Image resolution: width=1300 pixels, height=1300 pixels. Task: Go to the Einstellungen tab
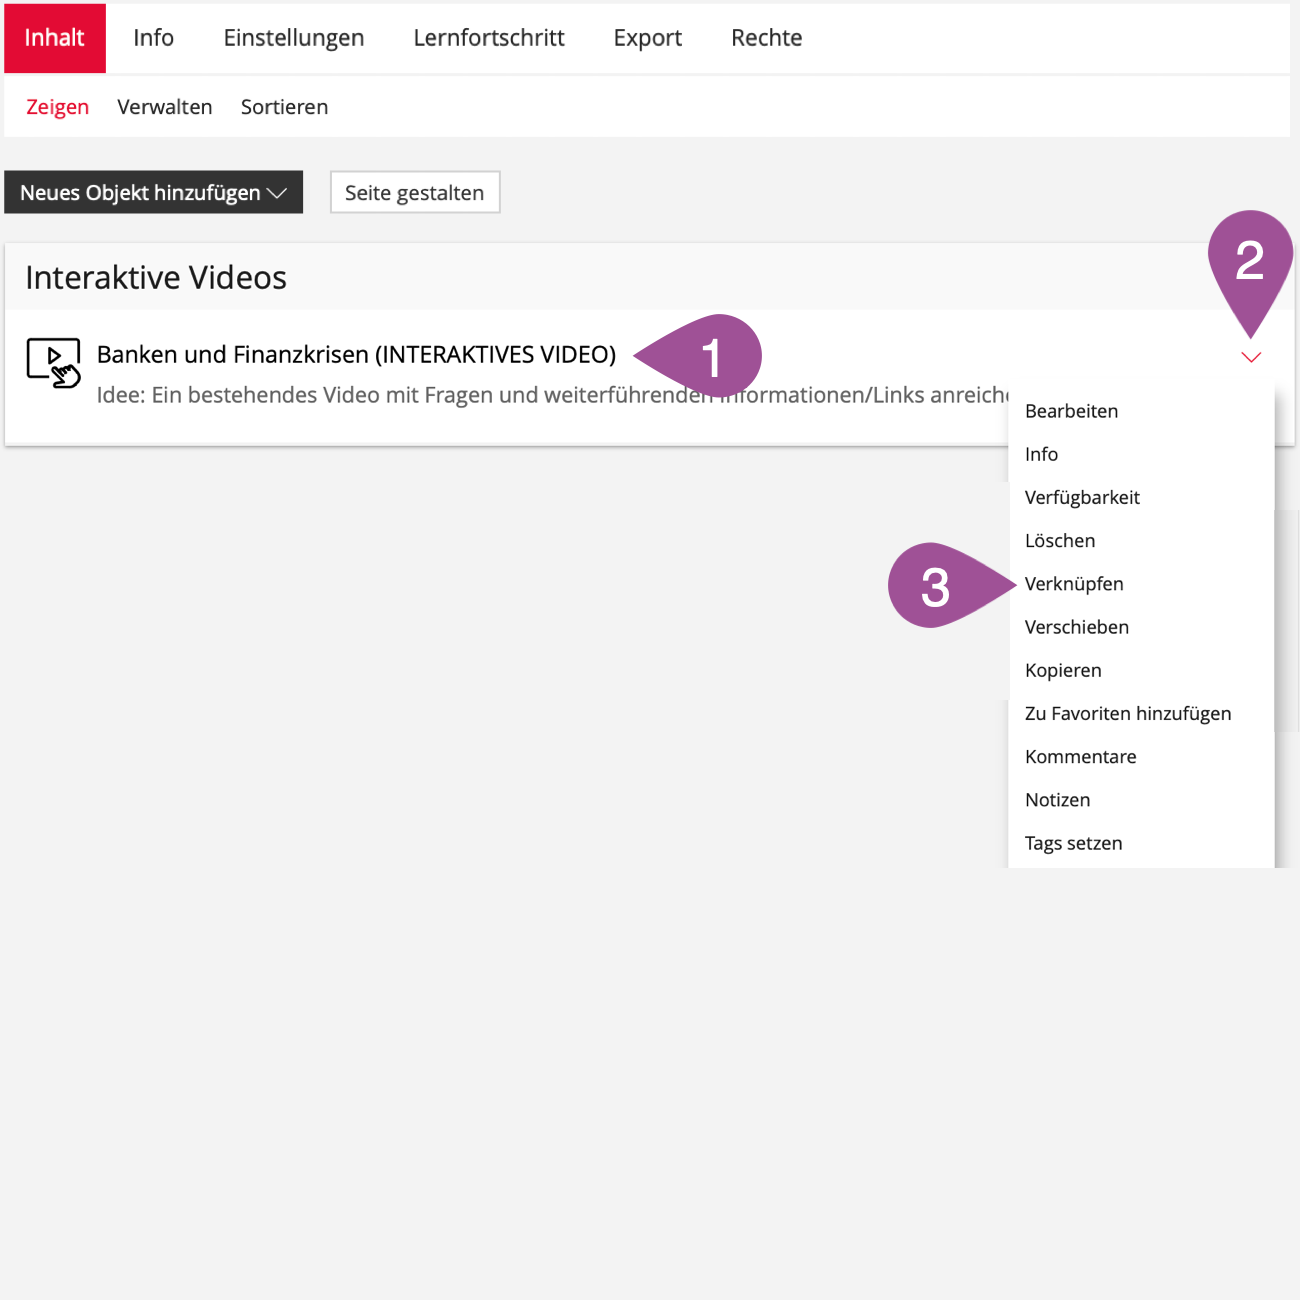(293, 38)
